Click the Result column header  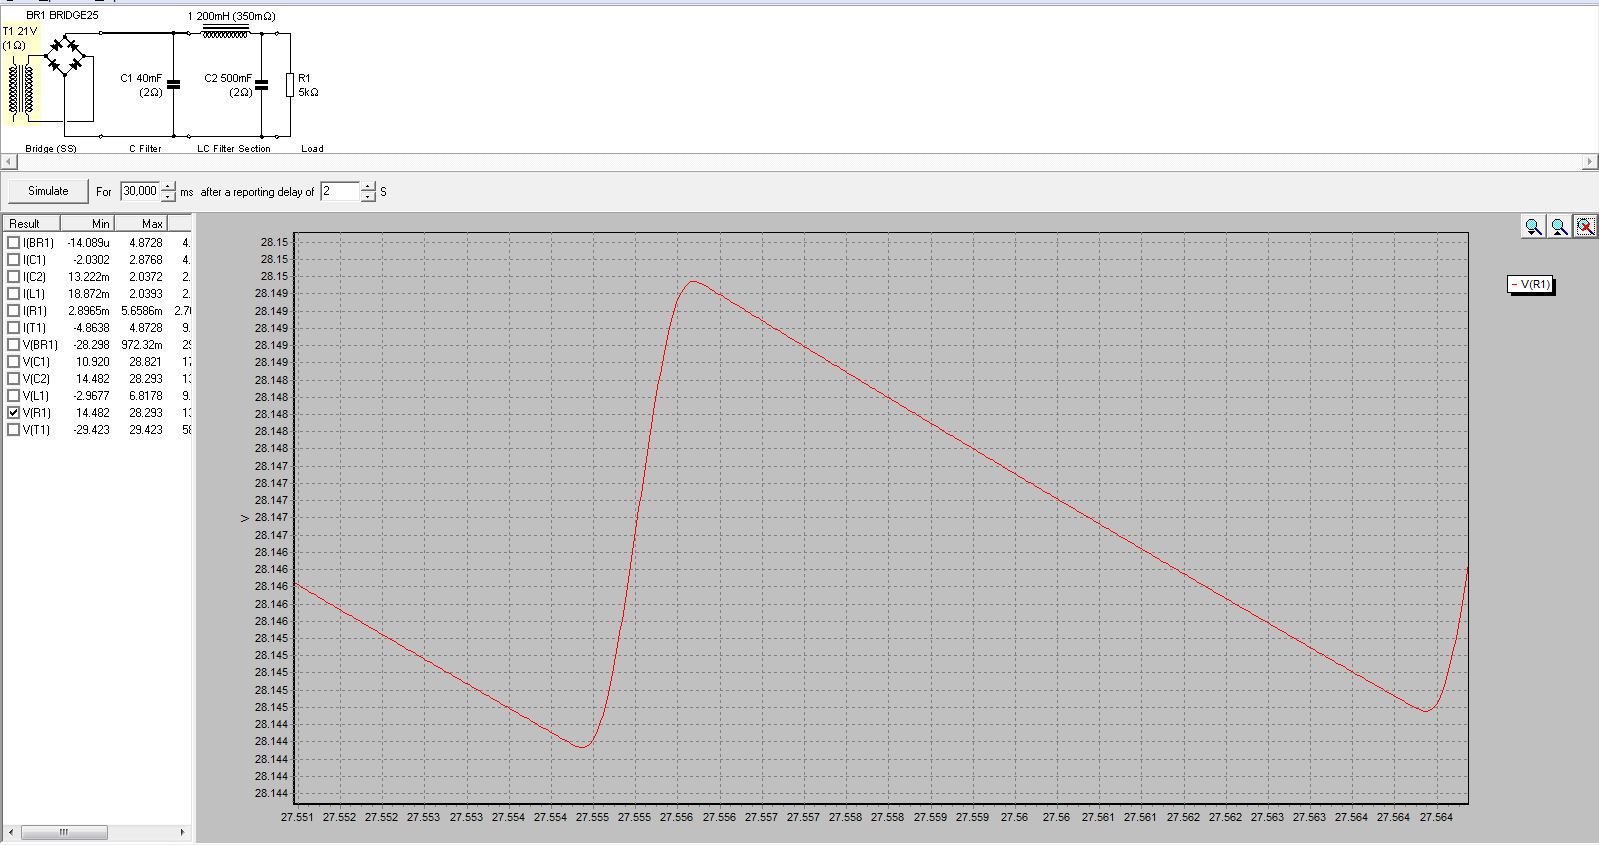(32, 223)
